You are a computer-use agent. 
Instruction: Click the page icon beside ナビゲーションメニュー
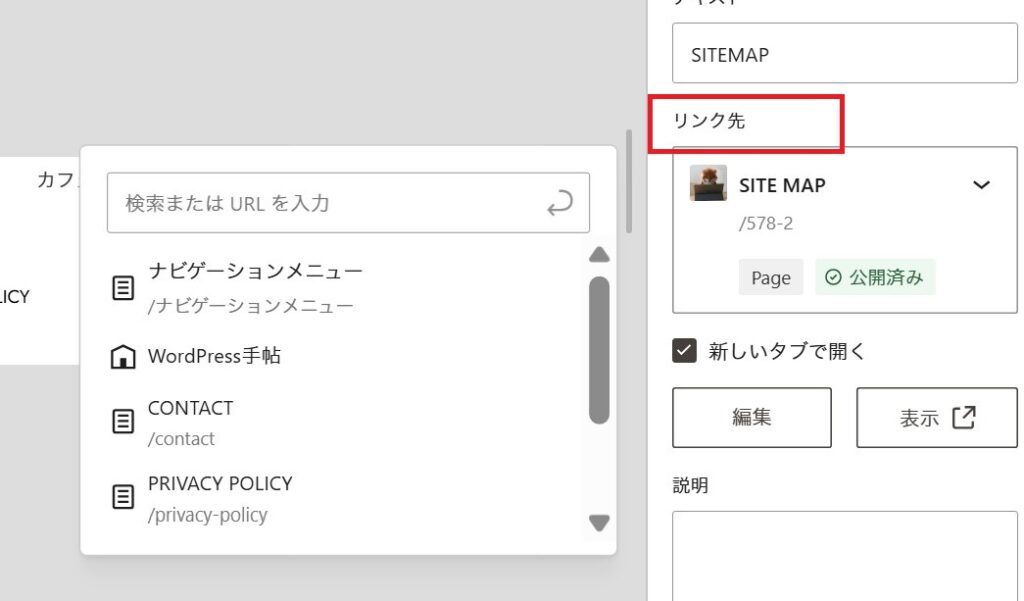(123, 287)
